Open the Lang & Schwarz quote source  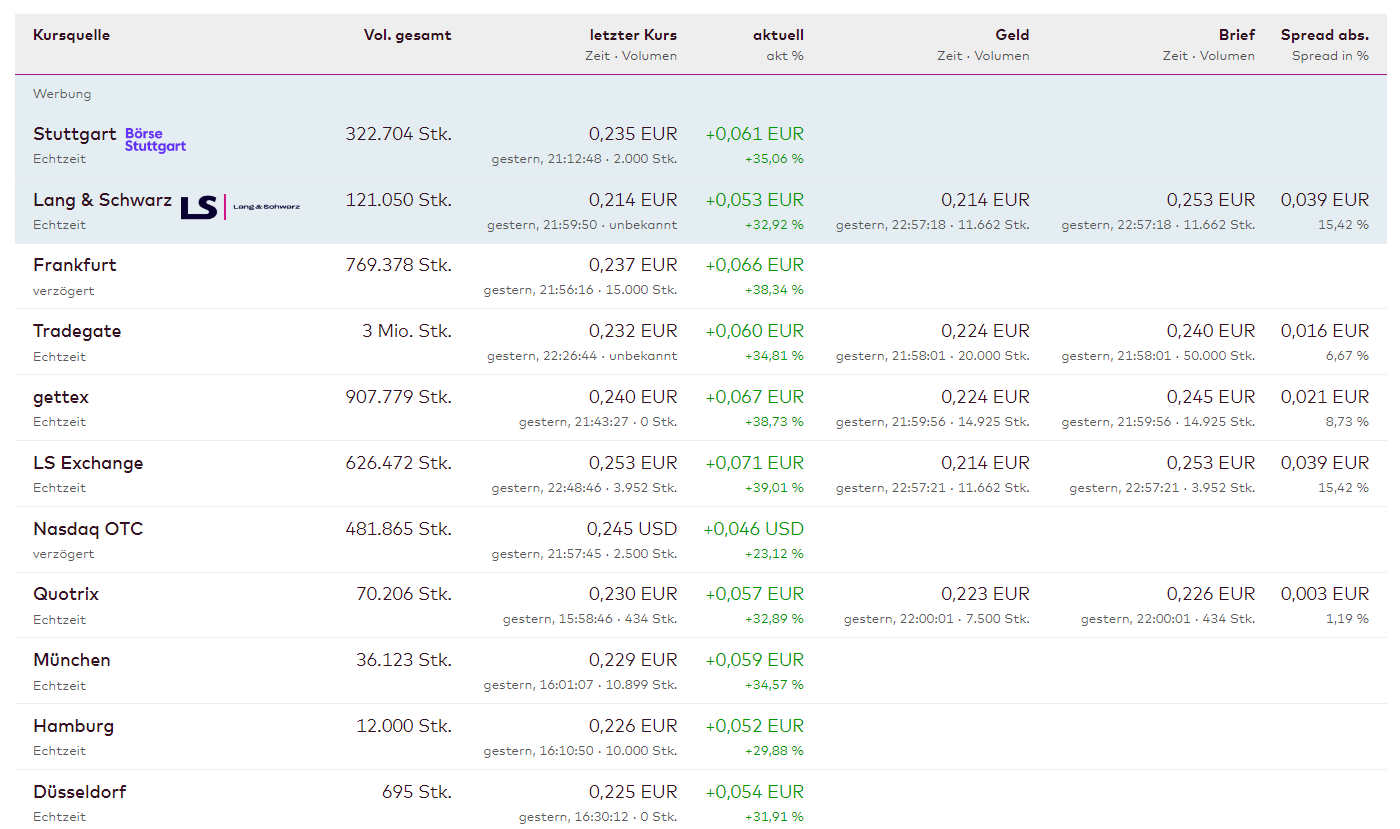700,211
